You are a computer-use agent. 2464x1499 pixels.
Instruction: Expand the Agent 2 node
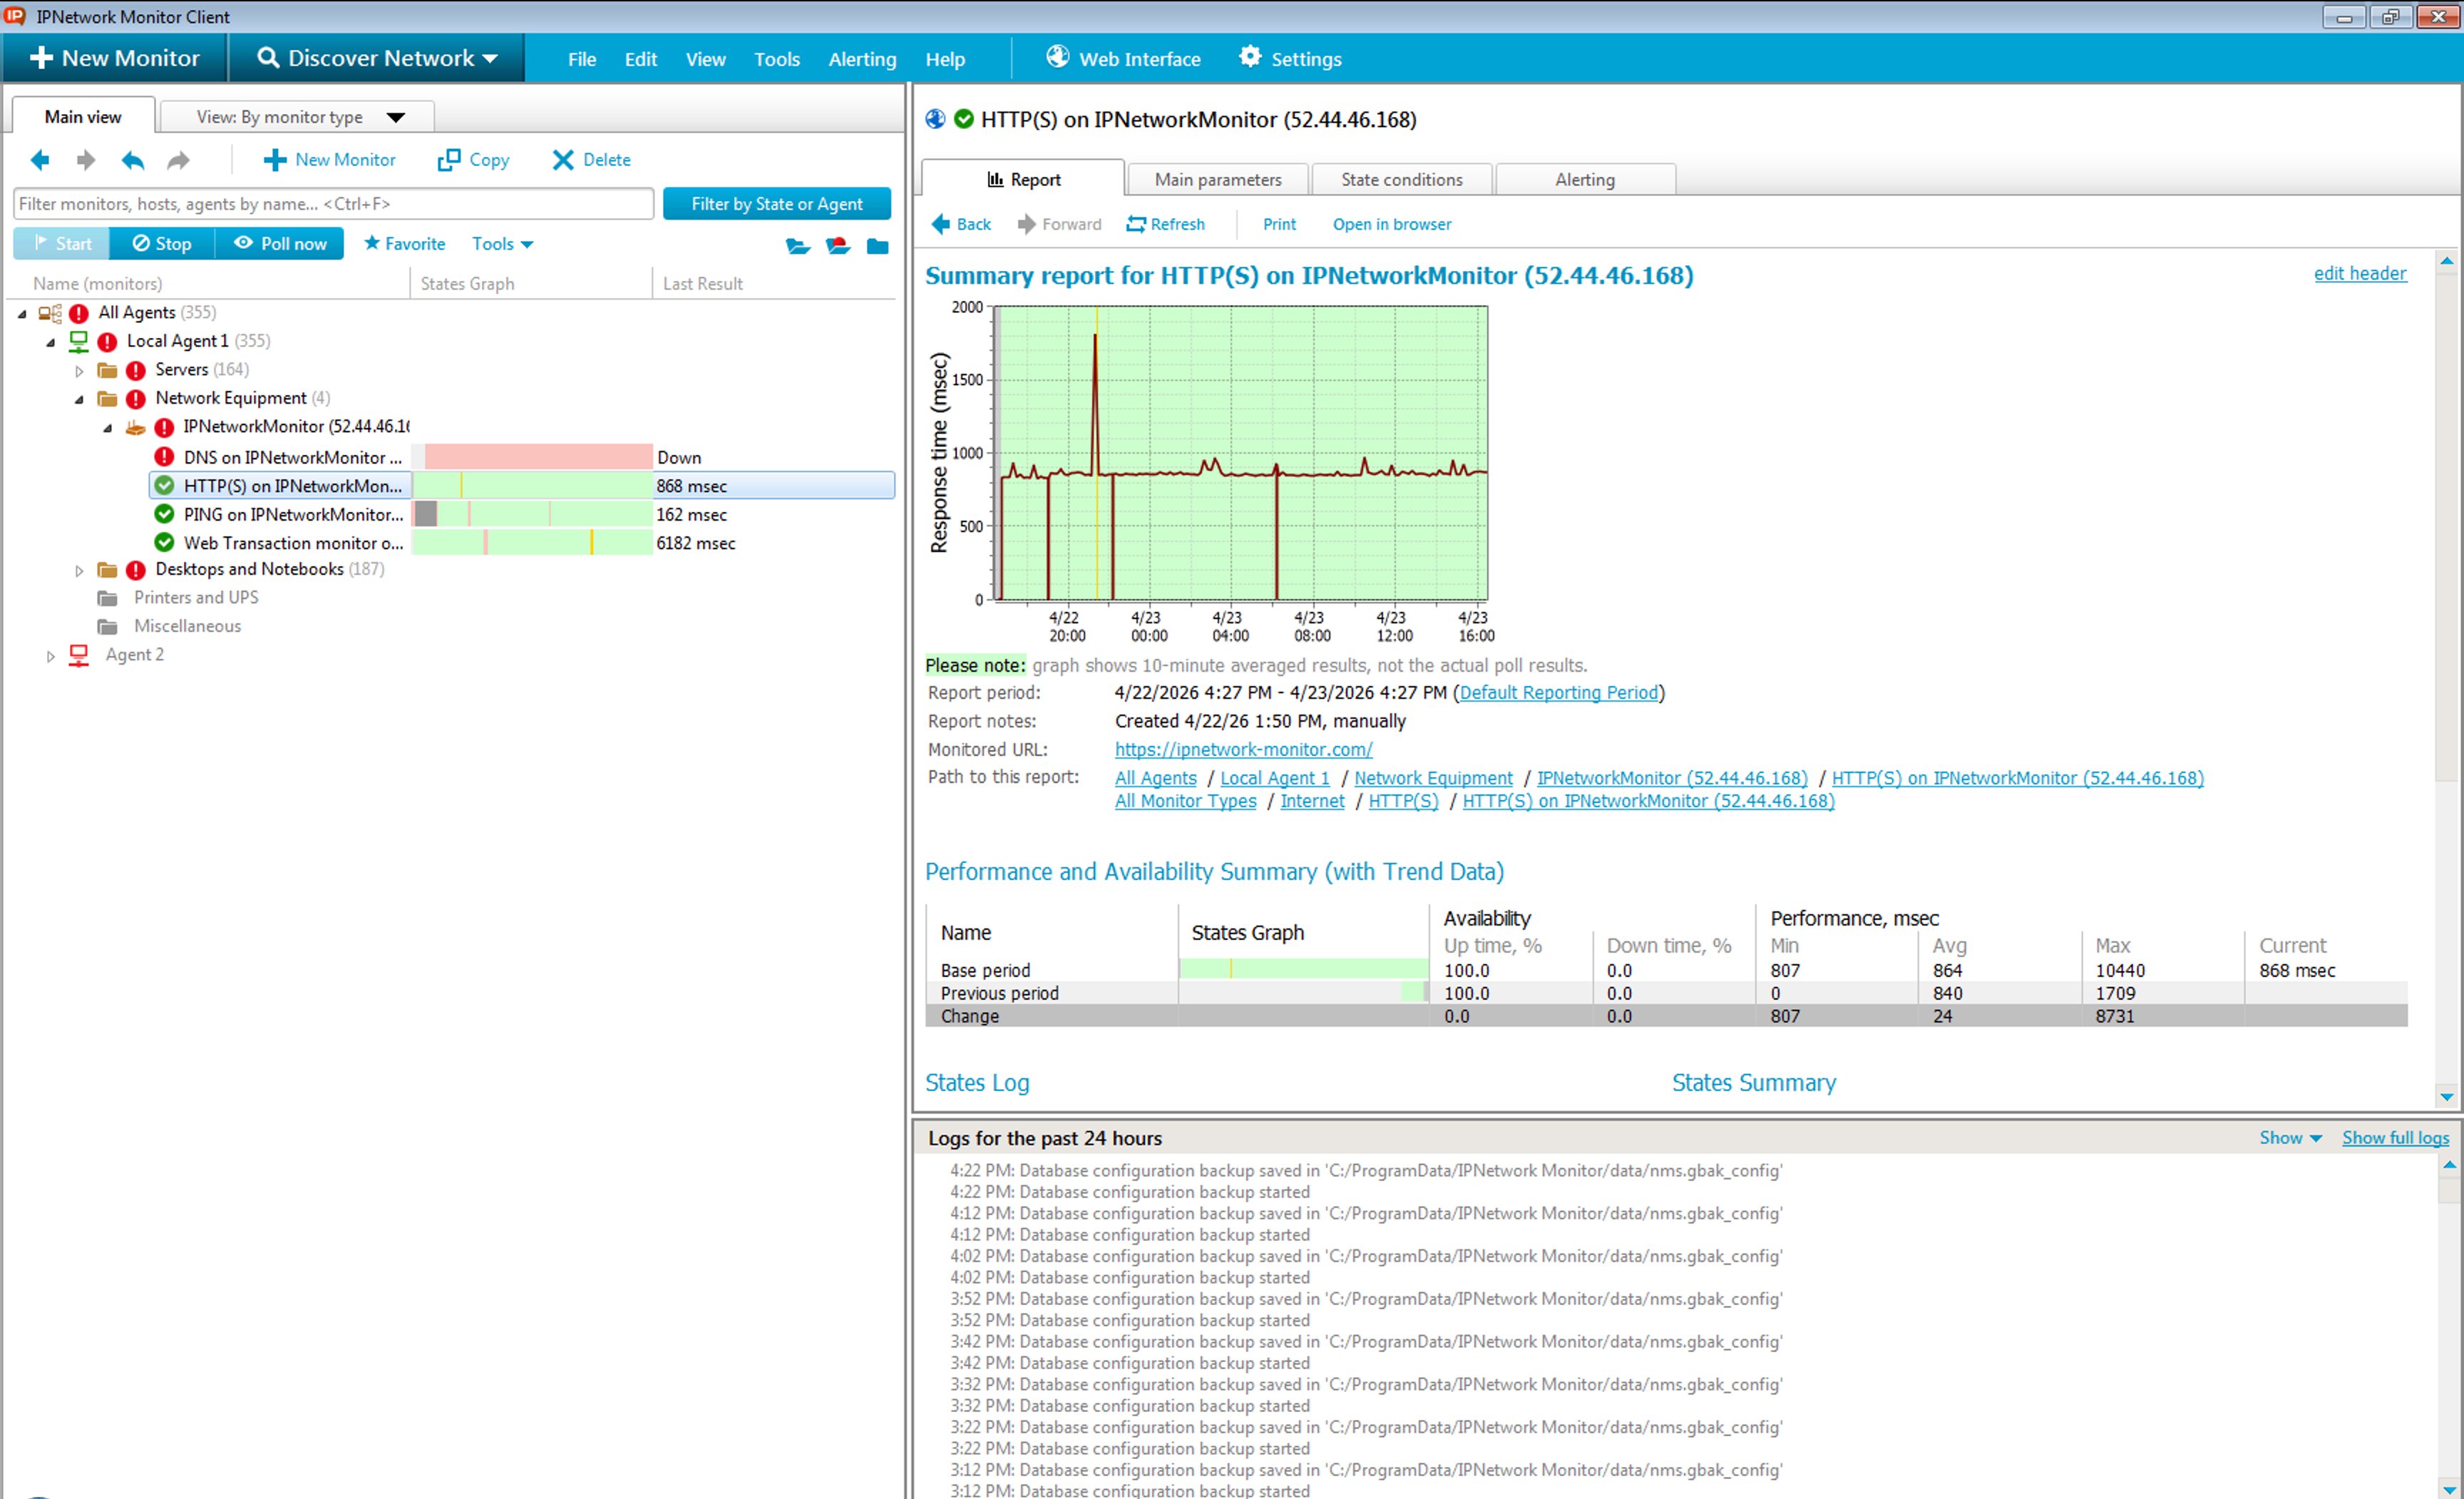51,656
